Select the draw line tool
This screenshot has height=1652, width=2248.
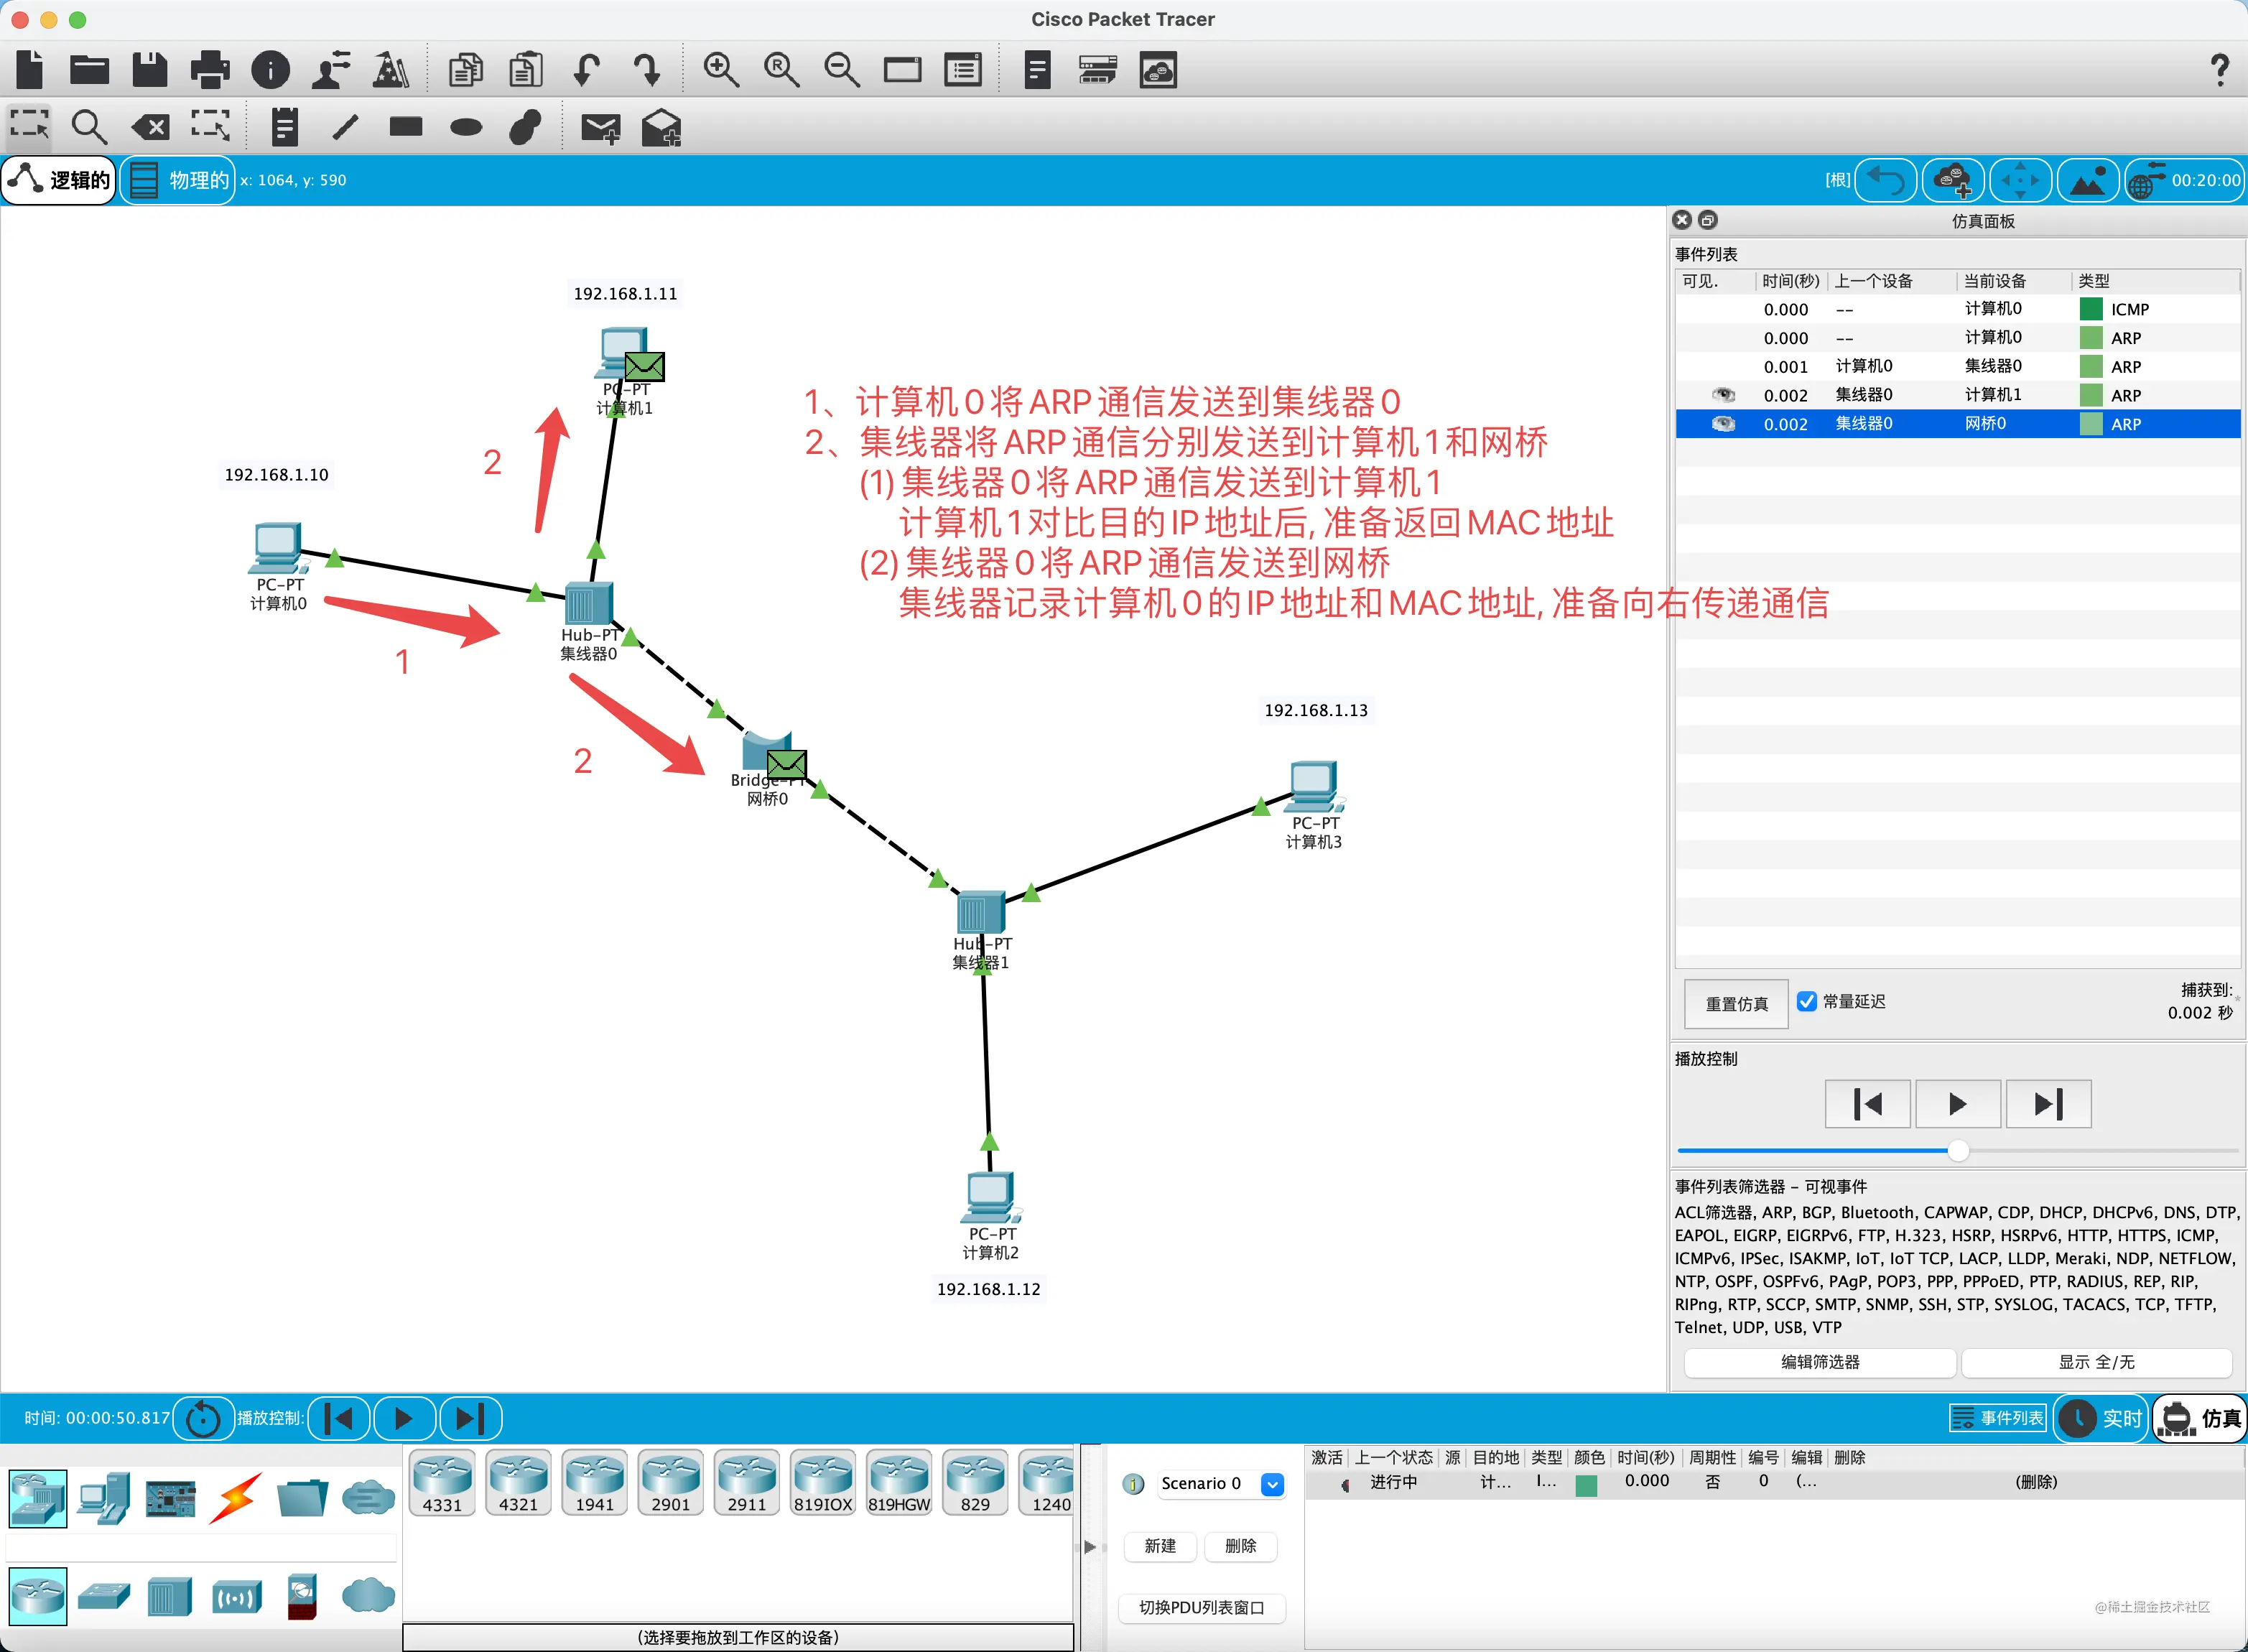tap(345, 127)
